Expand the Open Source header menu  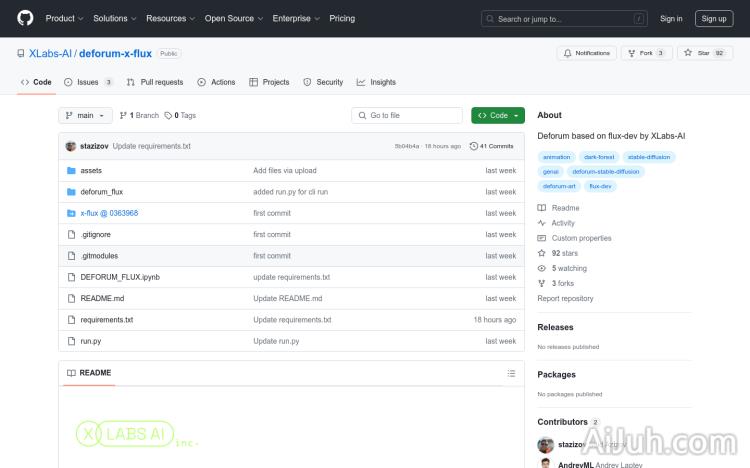[233, 18]
